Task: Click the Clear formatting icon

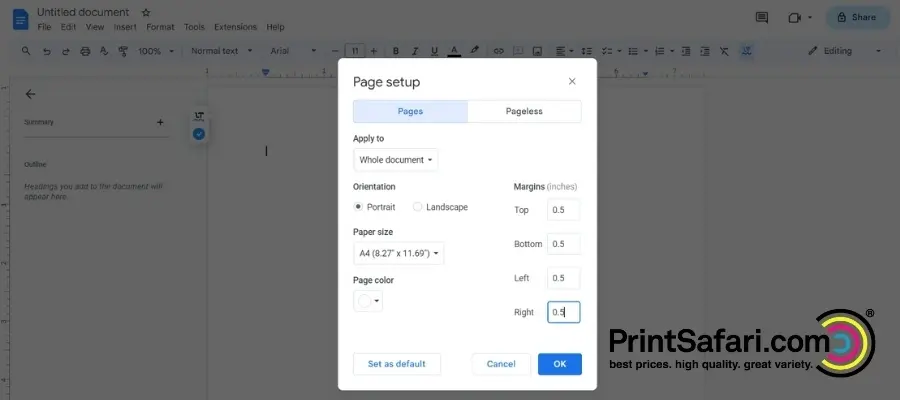Action: click(x=724, y=51)
